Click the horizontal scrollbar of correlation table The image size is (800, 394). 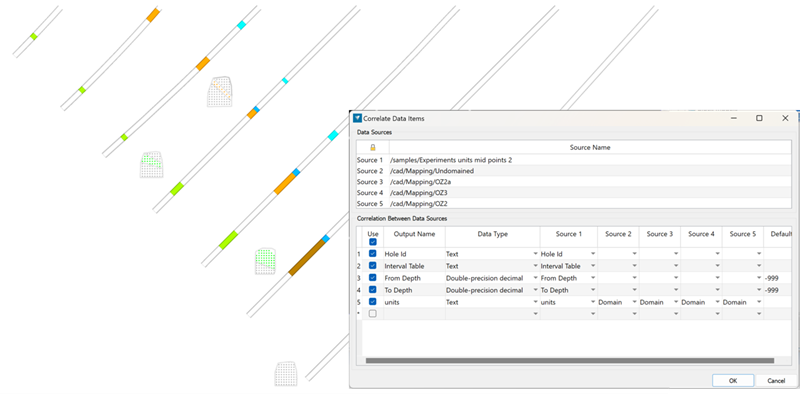pos(569,361)
